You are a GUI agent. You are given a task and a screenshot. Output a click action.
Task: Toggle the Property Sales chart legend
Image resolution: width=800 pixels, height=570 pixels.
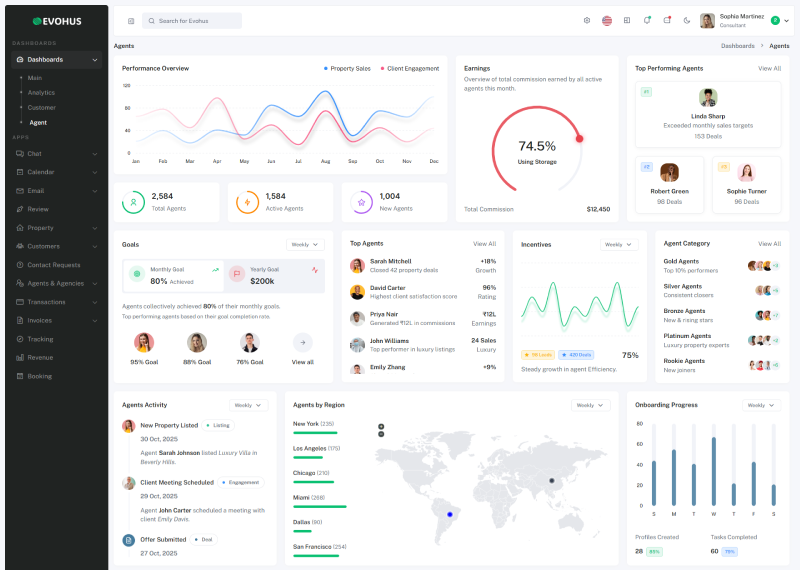[x=347, y=68]
